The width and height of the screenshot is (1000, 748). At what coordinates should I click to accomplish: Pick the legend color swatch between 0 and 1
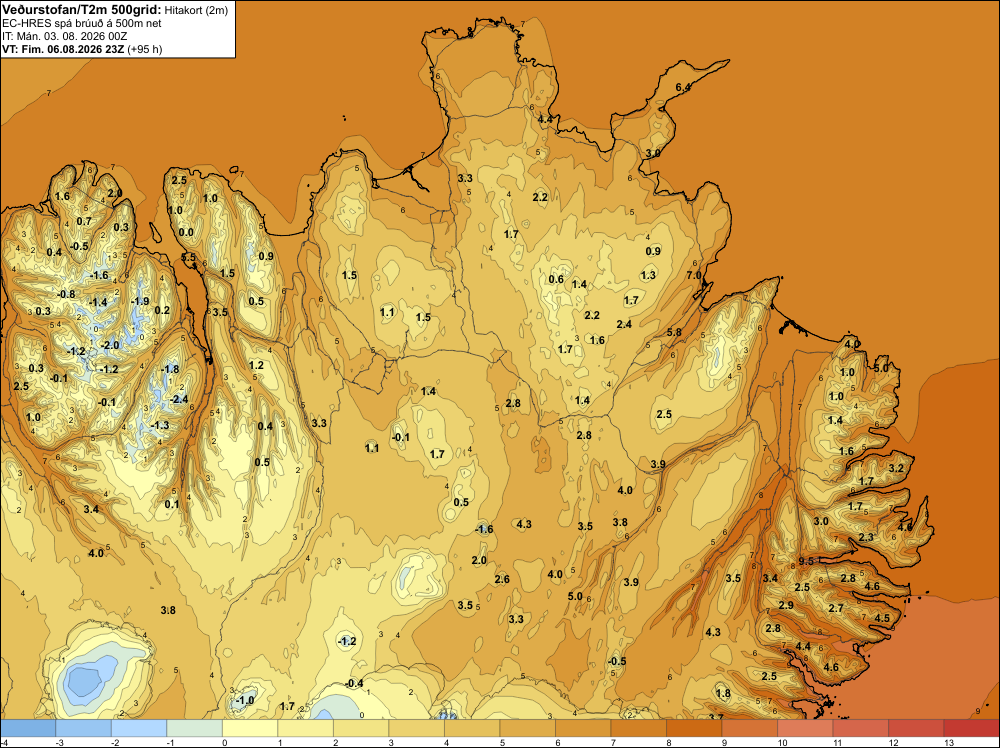(x=250, y=728)
